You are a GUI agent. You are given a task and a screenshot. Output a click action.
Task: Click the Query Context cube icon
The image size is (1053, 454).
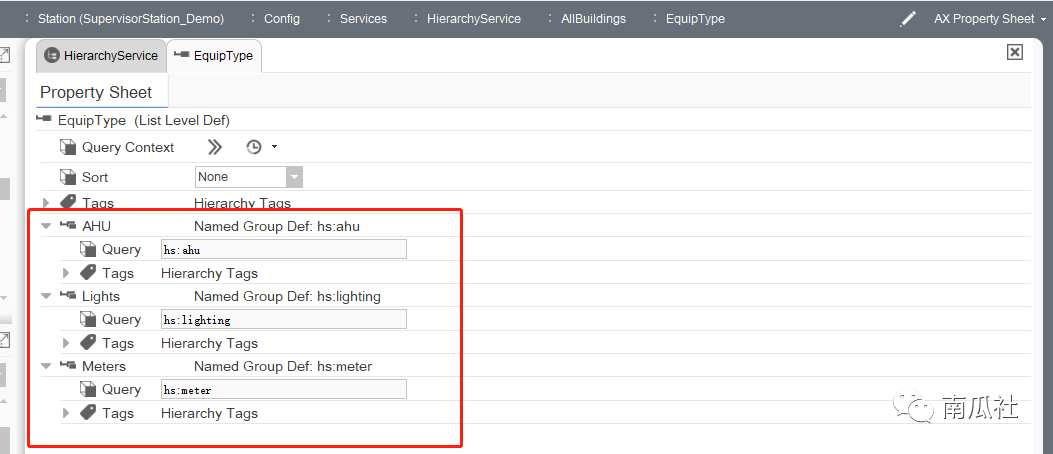click(x=68, y=147)
